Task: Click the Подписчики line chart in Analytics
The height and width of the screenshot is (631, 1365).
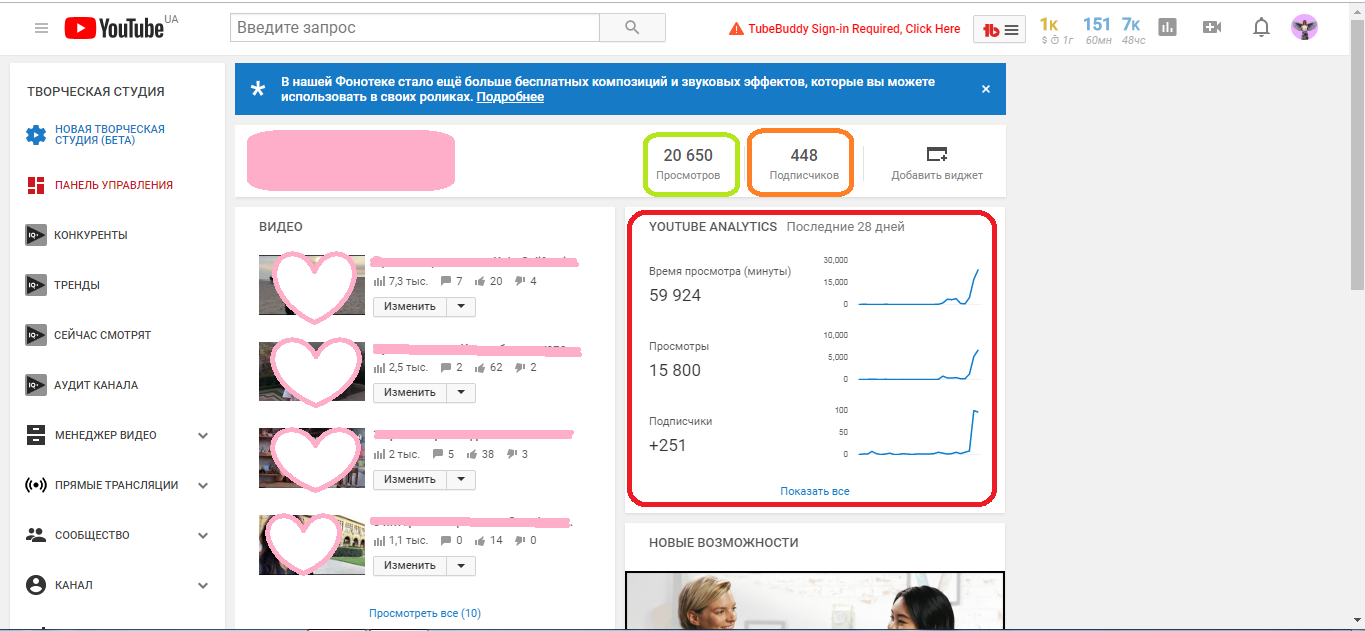Action: (x=918, y=432)
